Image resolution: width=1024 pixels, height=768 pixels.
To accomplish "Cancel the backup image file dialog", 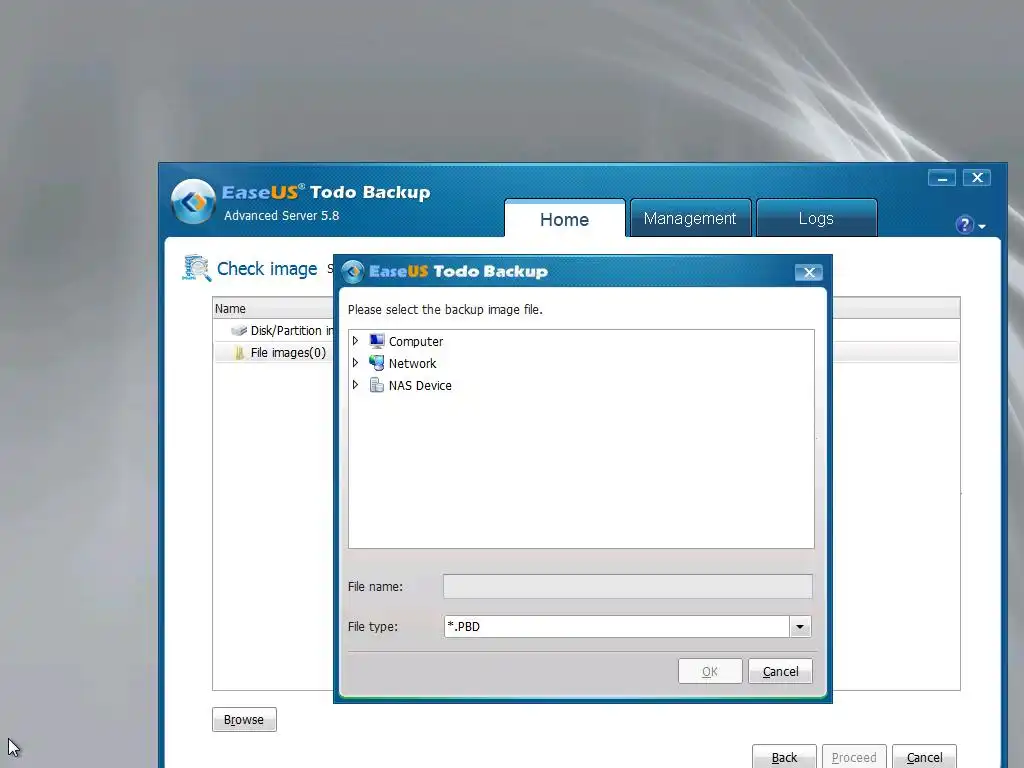I will (x=780, y=671).
